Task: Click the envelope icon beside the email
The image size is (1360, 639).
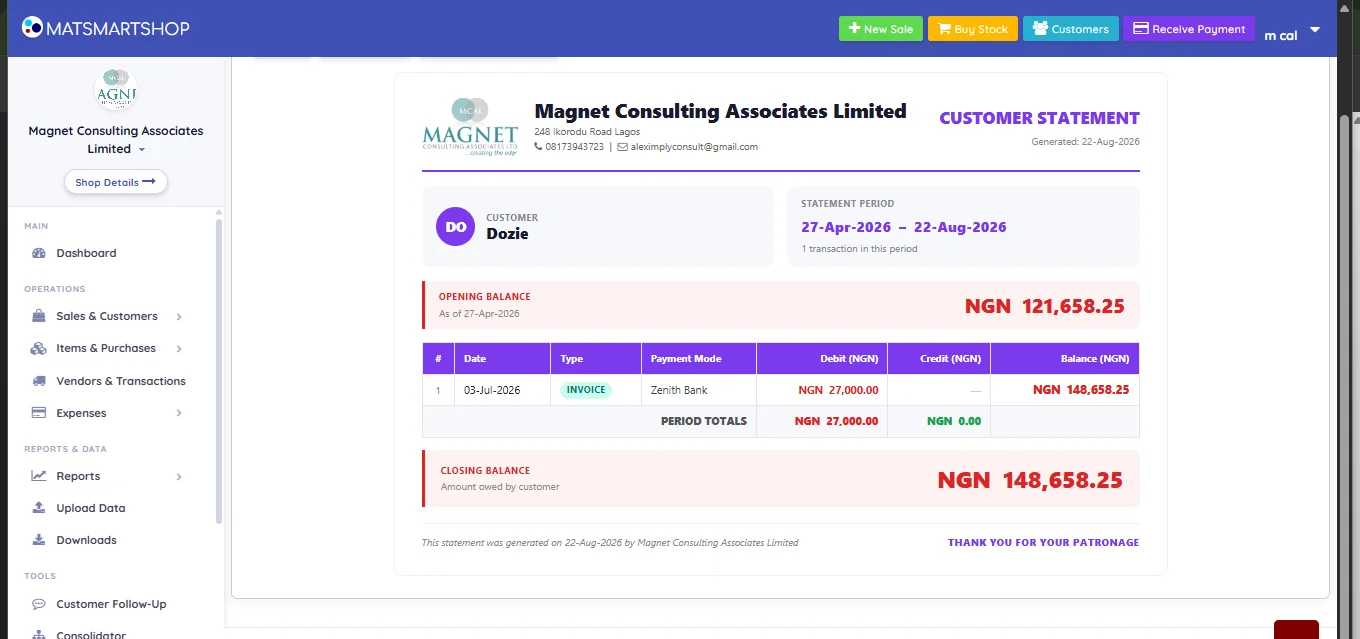Action: [622, 146]
